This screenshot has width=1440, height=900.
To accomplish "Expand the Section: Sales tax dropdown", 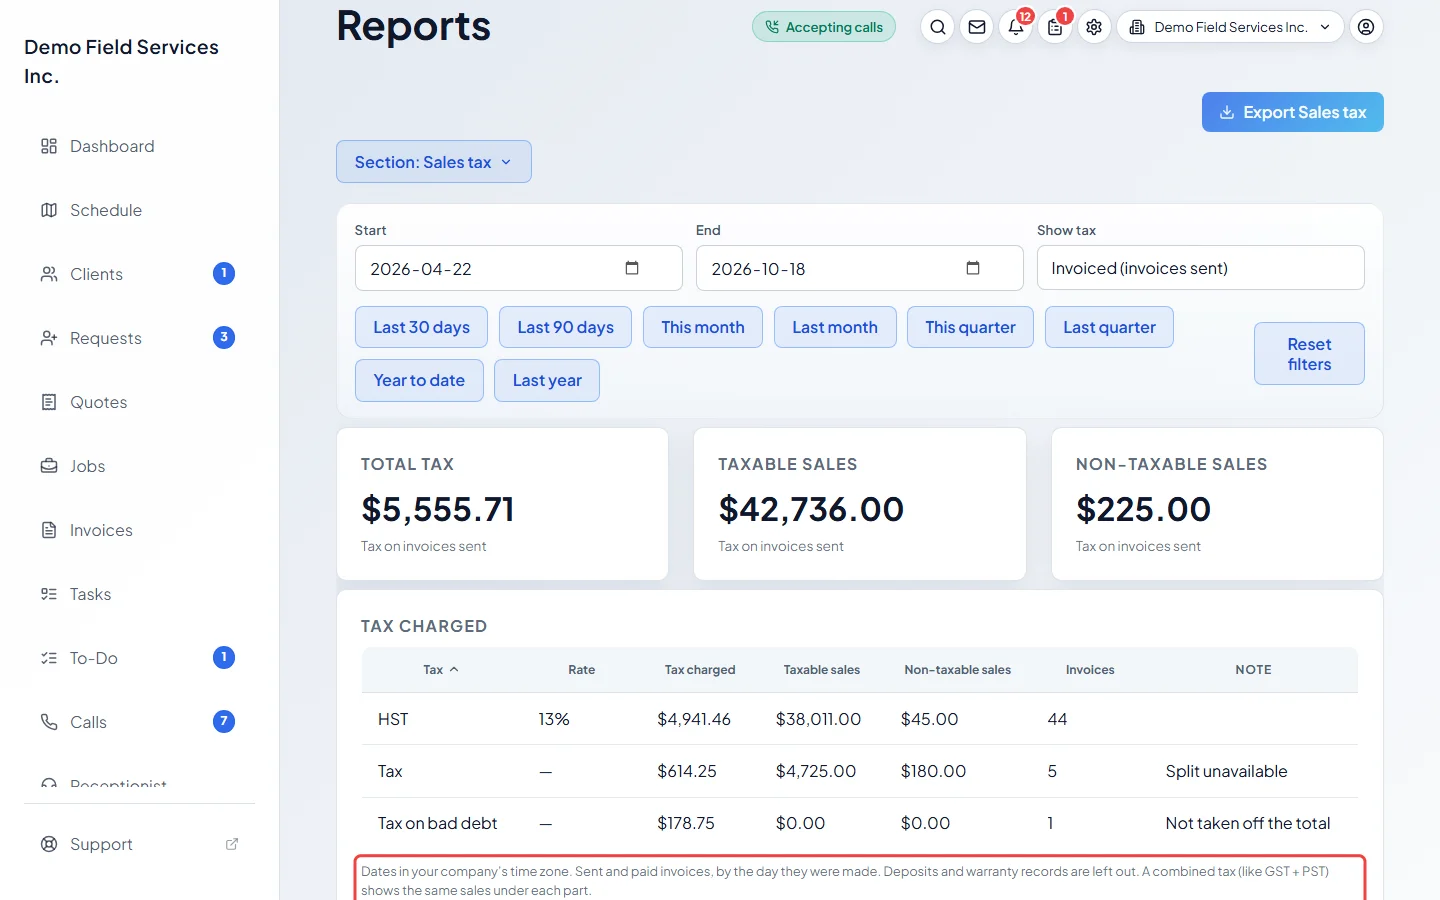I will point(434,162).
